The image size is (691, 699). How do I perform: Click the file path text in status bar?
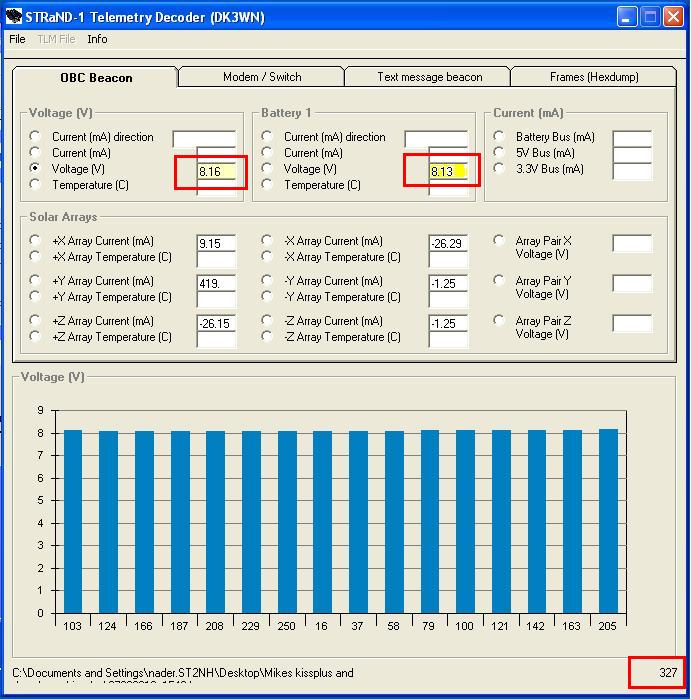183,676
